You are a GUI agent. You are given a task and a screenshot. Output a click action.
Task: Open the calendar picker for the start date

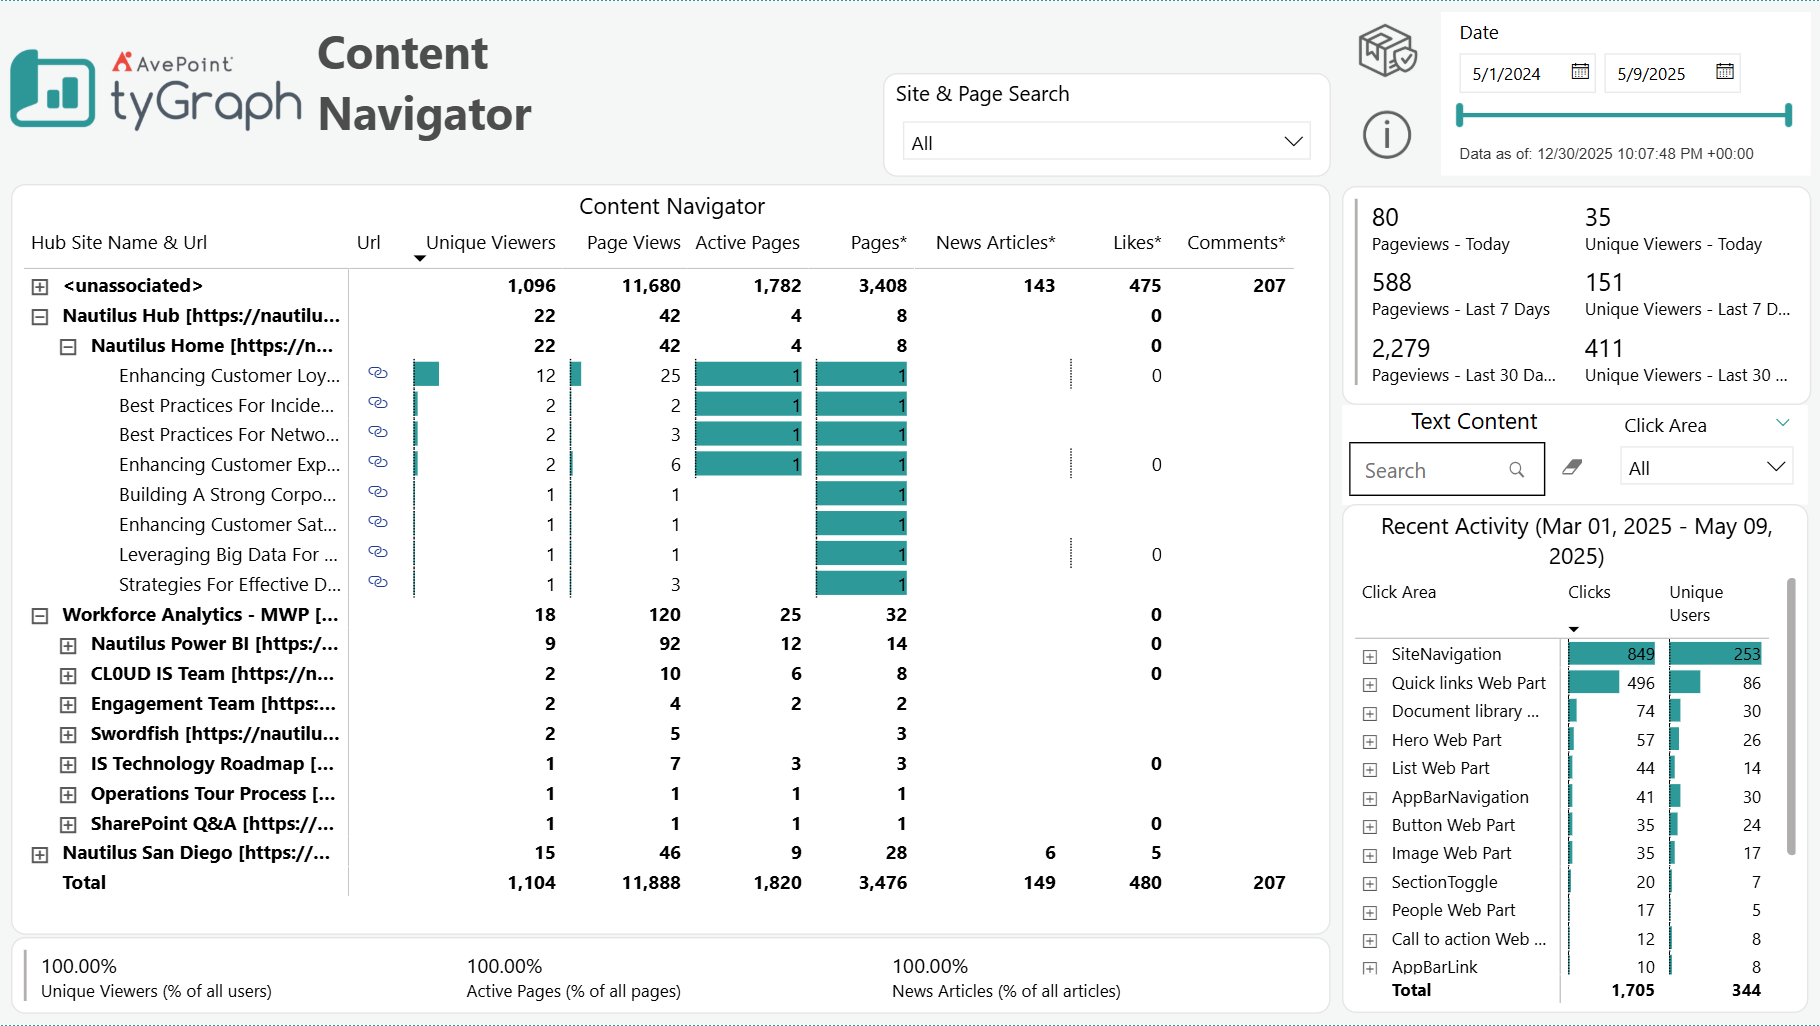pyautogui.click(x=1580, y=72)
